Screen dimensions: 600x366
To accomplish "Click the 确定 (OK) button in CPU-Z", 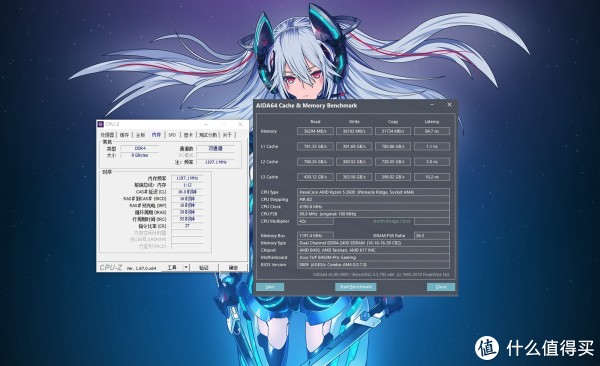I will coord(233,267).
